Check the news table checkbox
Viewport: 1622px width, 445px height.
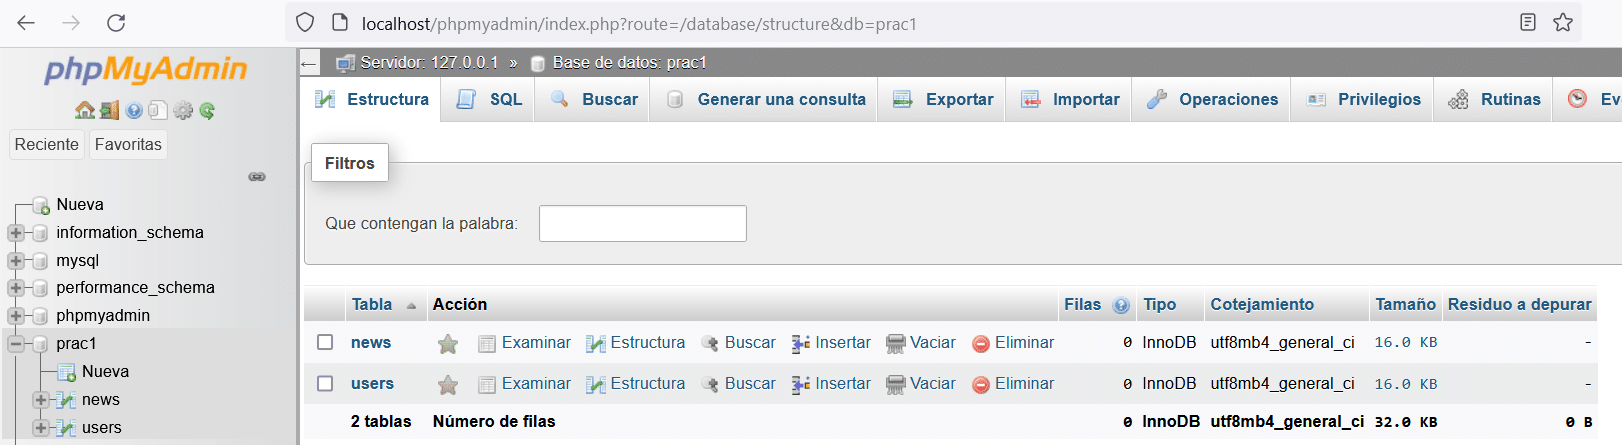point(325,342)
